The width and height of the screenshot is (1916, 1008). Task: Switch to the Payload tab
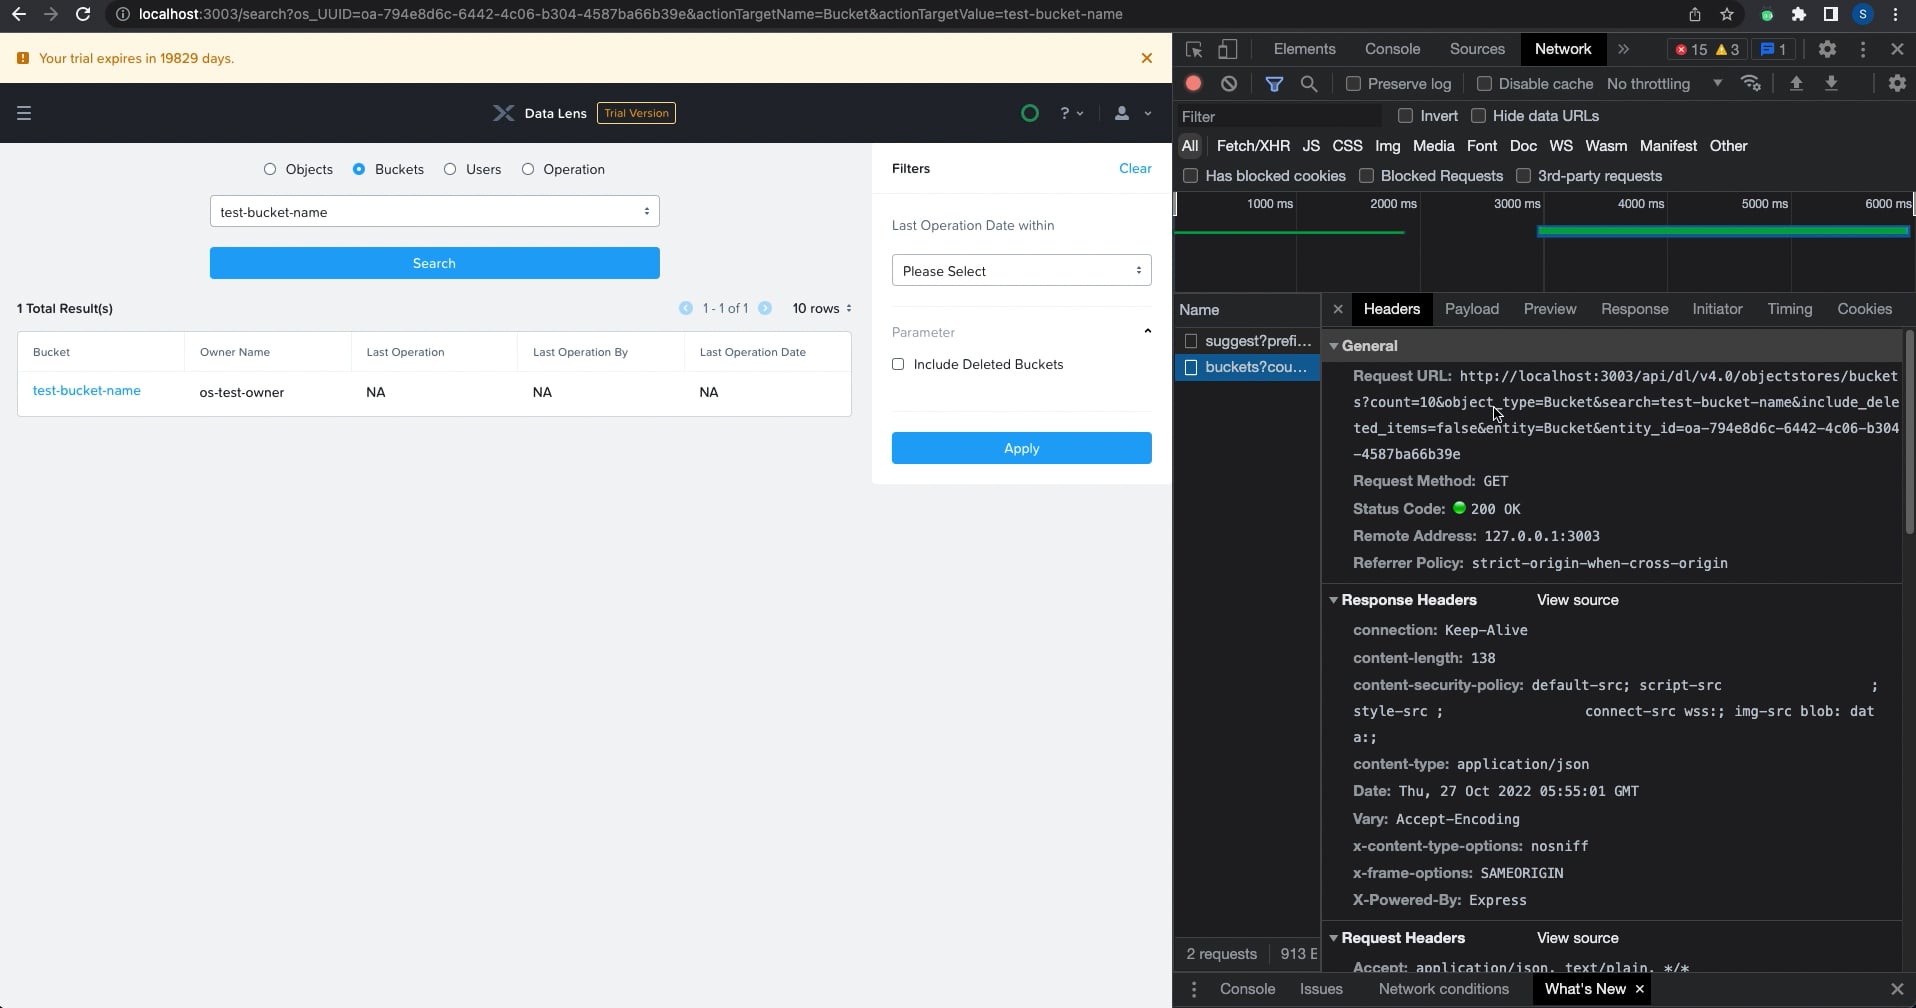pos(1471,309)
